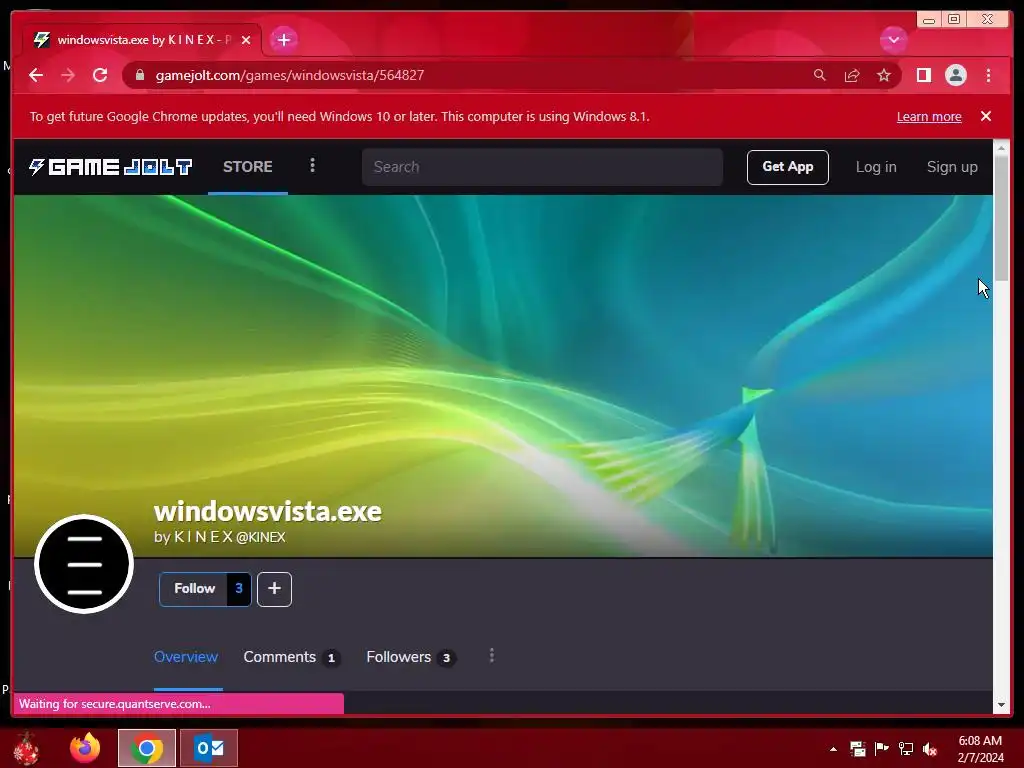This screenshot has height=768, width=1024.
Task: Click the plus add-to-playlist button
Action: click(274, 589)
